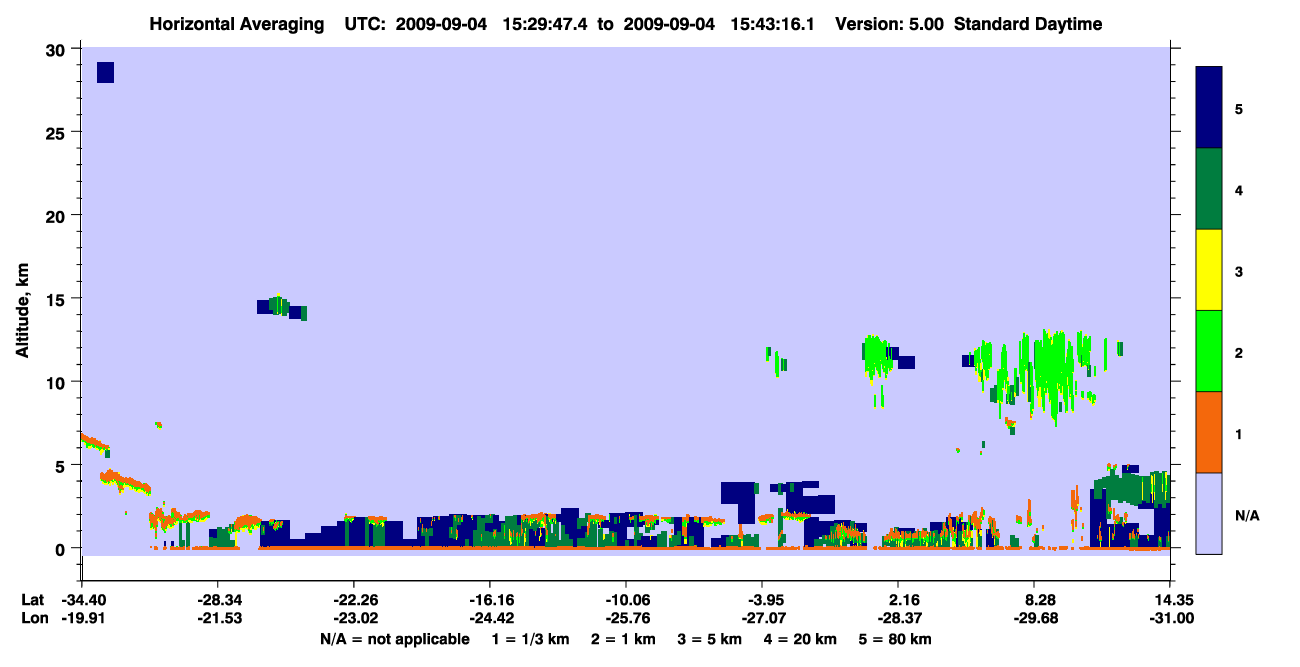Image resolution: width=1300 pixels, height=667 pixels.
Task: Click the 'Lon' row label
Action: (x=33, y=619)
